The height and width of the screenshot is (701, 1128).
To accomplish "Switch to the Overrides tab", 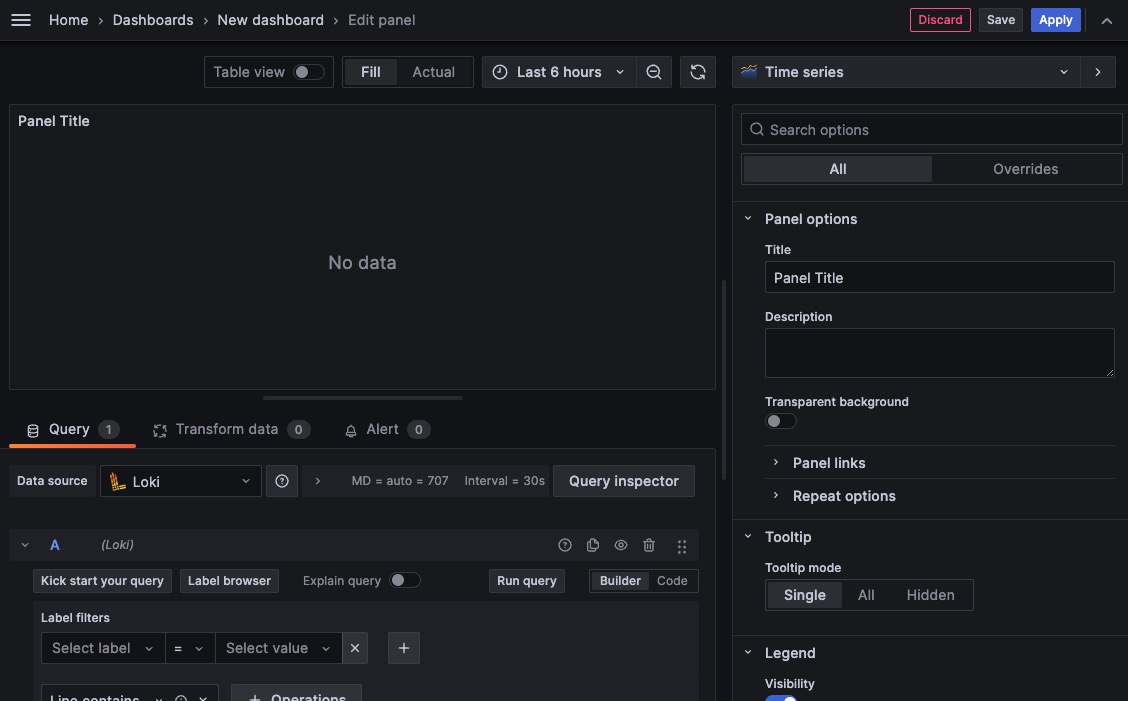I will (1025, 169).
